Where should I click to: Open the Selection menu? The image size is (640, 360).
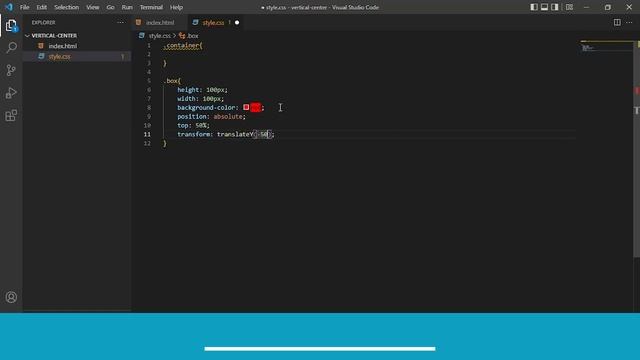[67, 7]
